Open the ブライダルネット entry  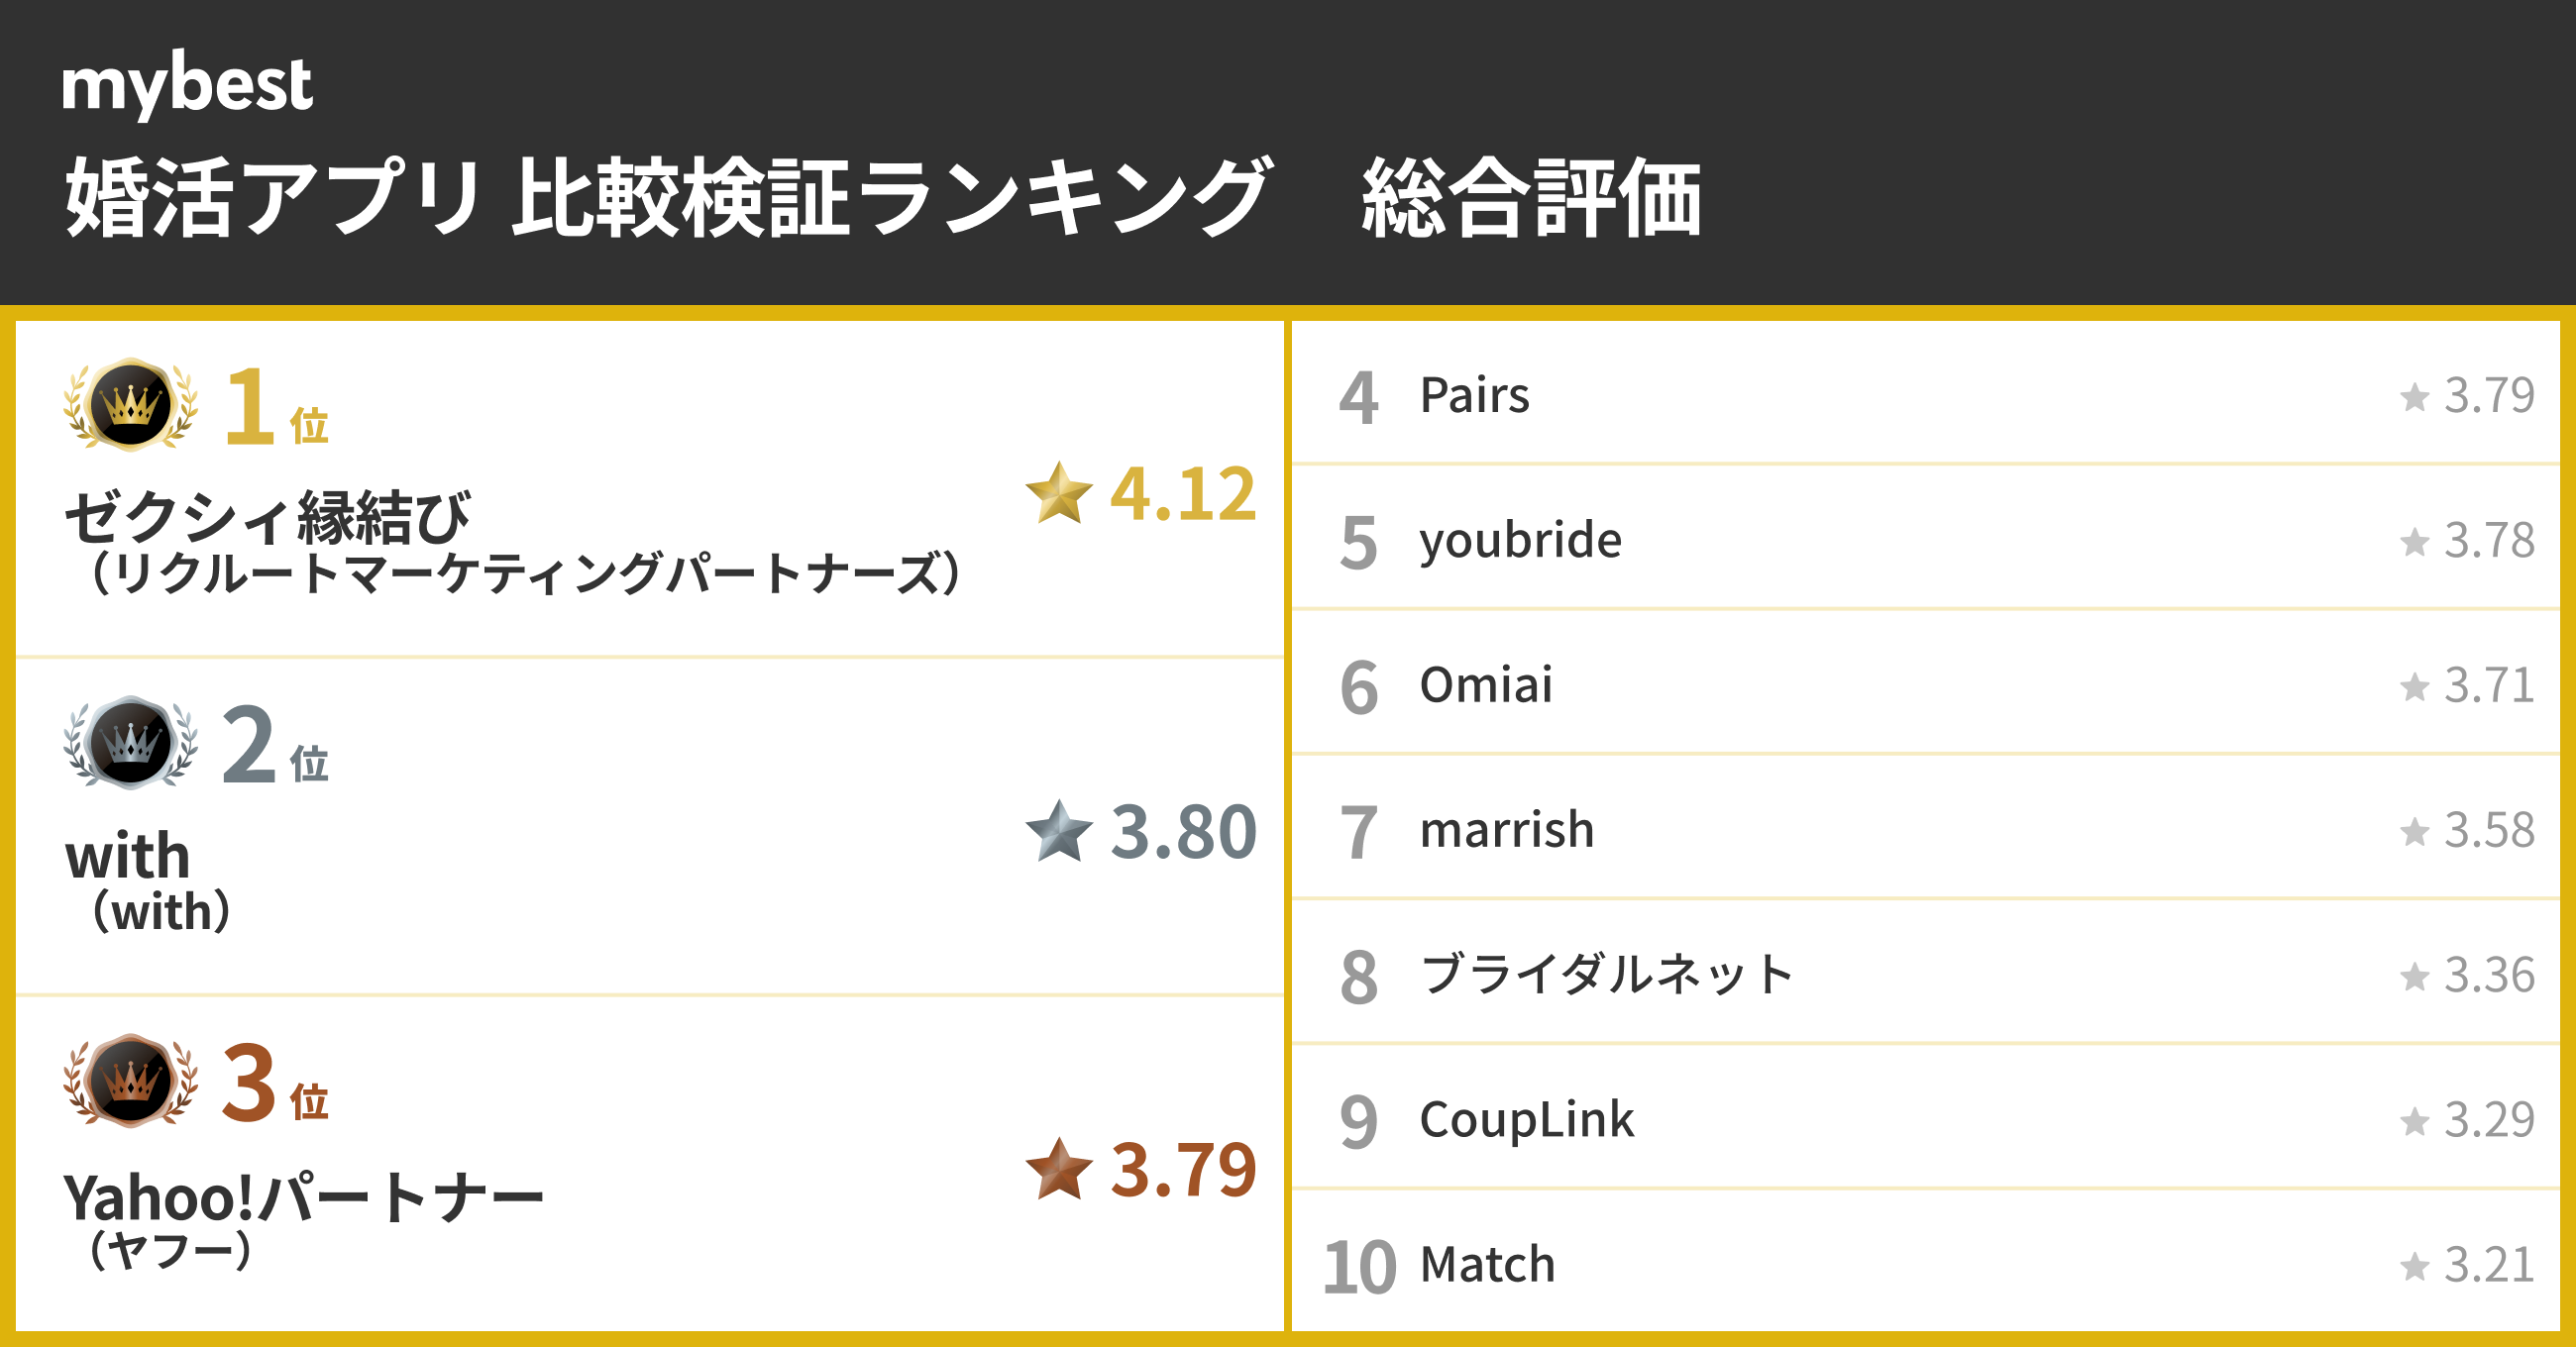tap(1606, 975)
